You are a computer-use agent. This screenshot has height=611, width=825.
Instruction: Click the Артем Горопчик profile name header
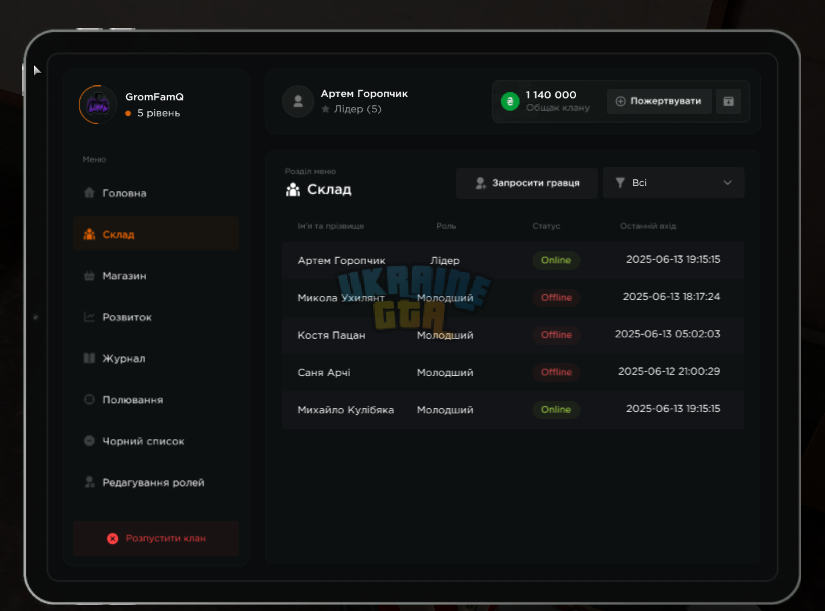(364, 94)
